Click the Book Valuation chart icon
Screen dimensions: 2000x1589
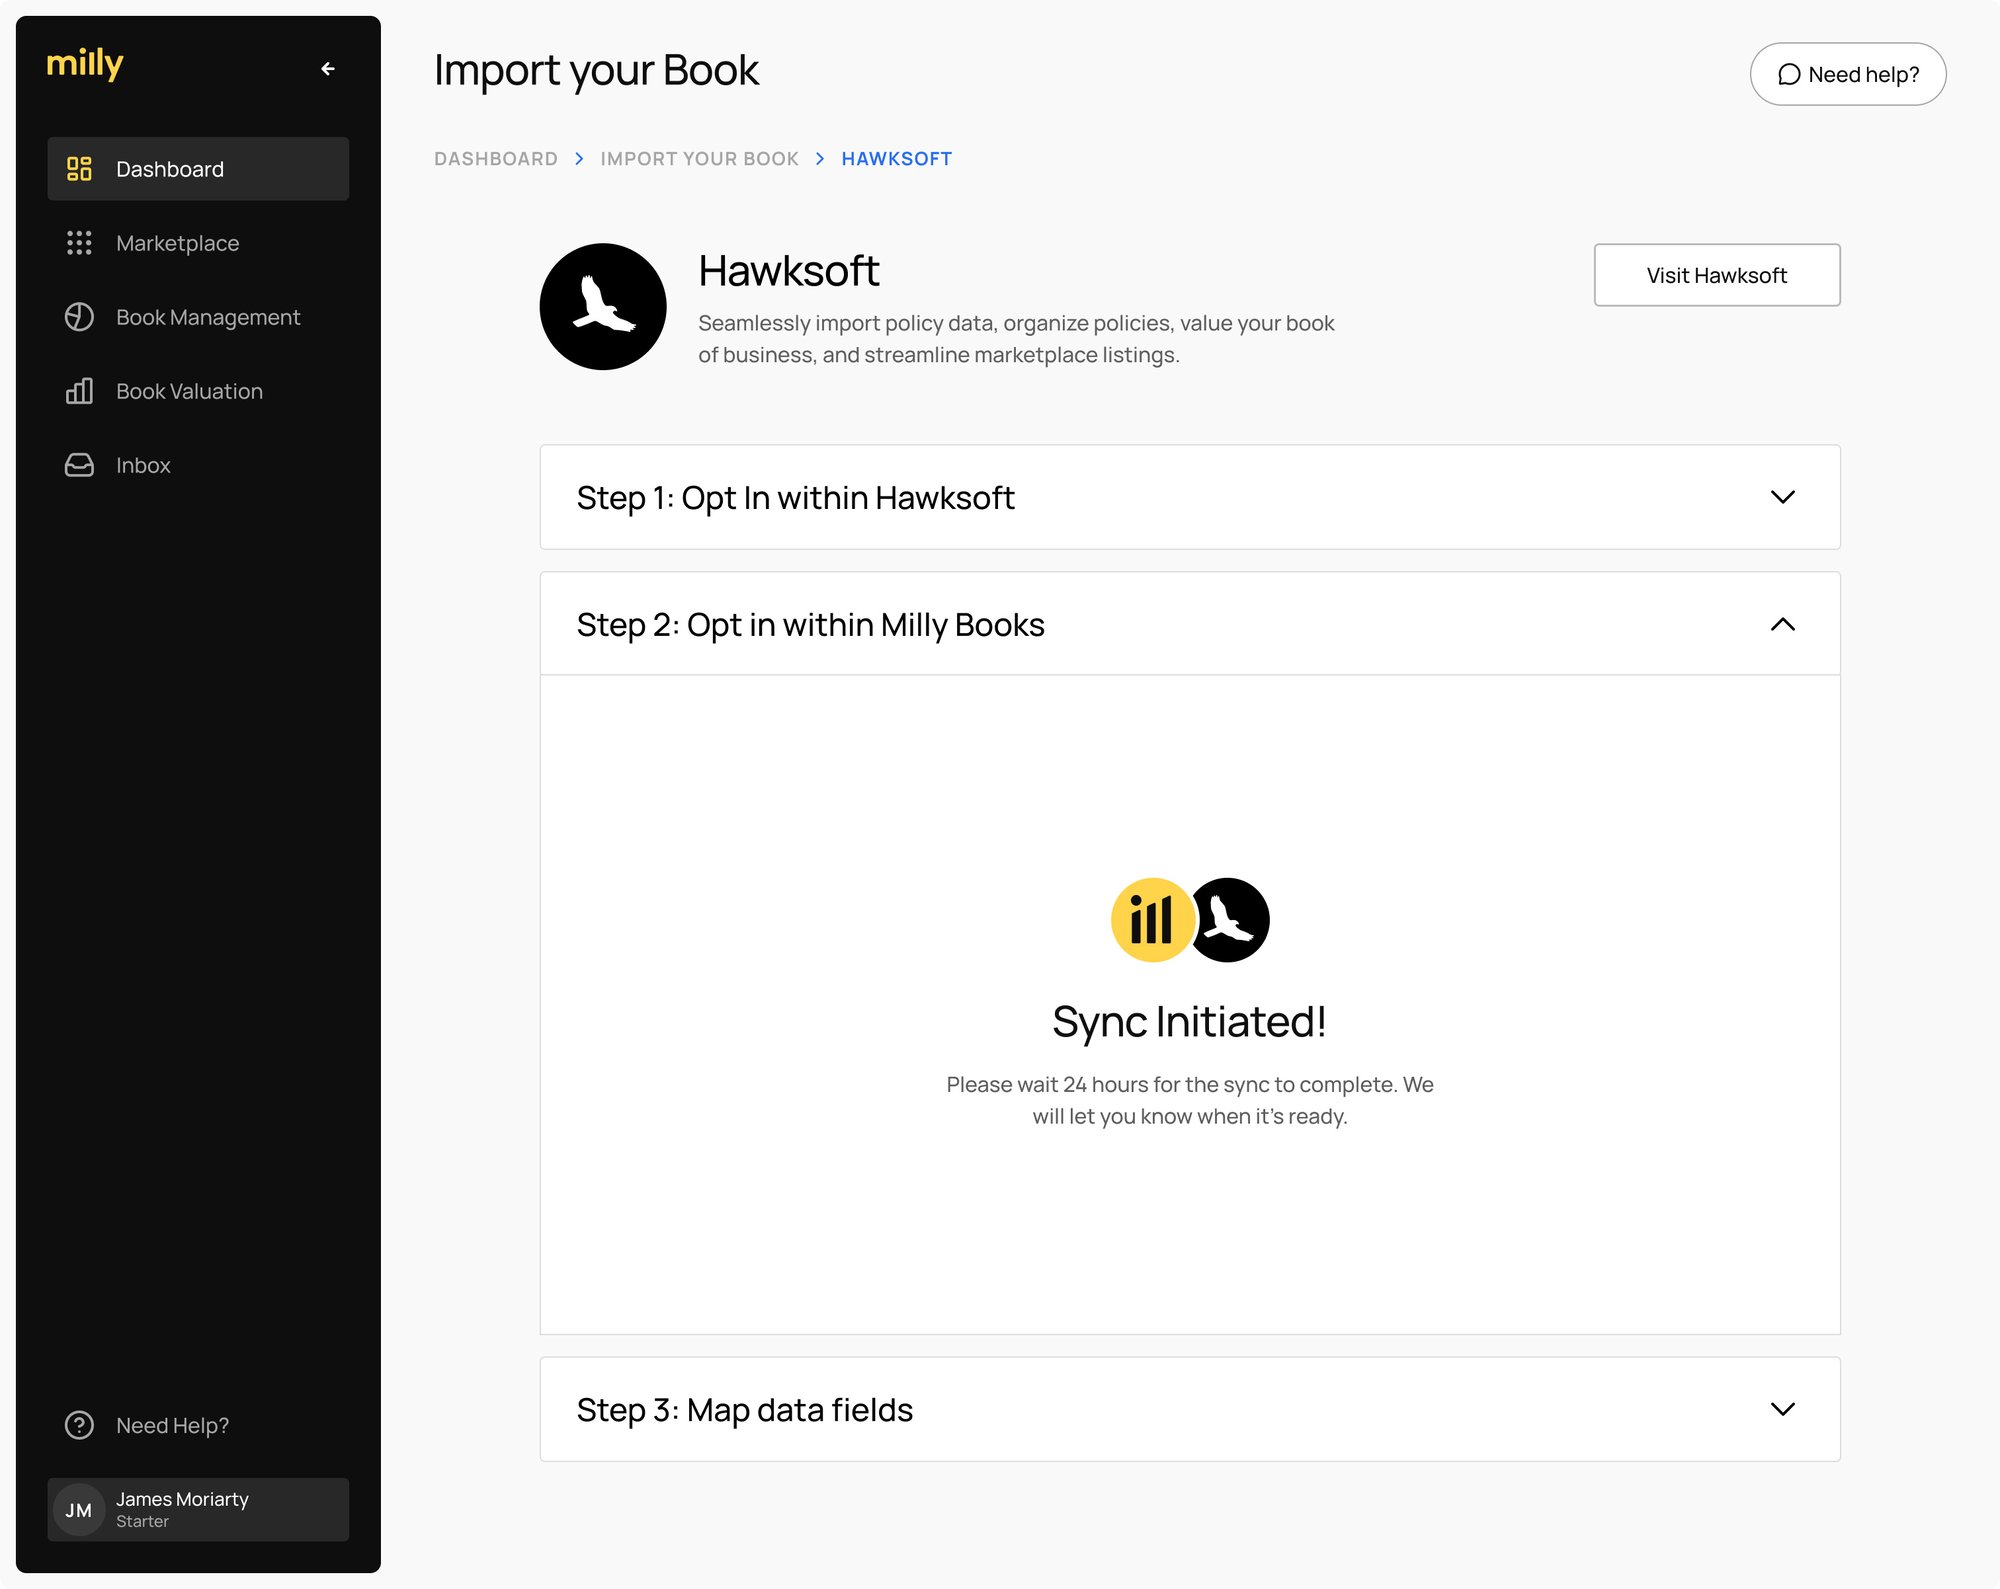coord(79,391)
